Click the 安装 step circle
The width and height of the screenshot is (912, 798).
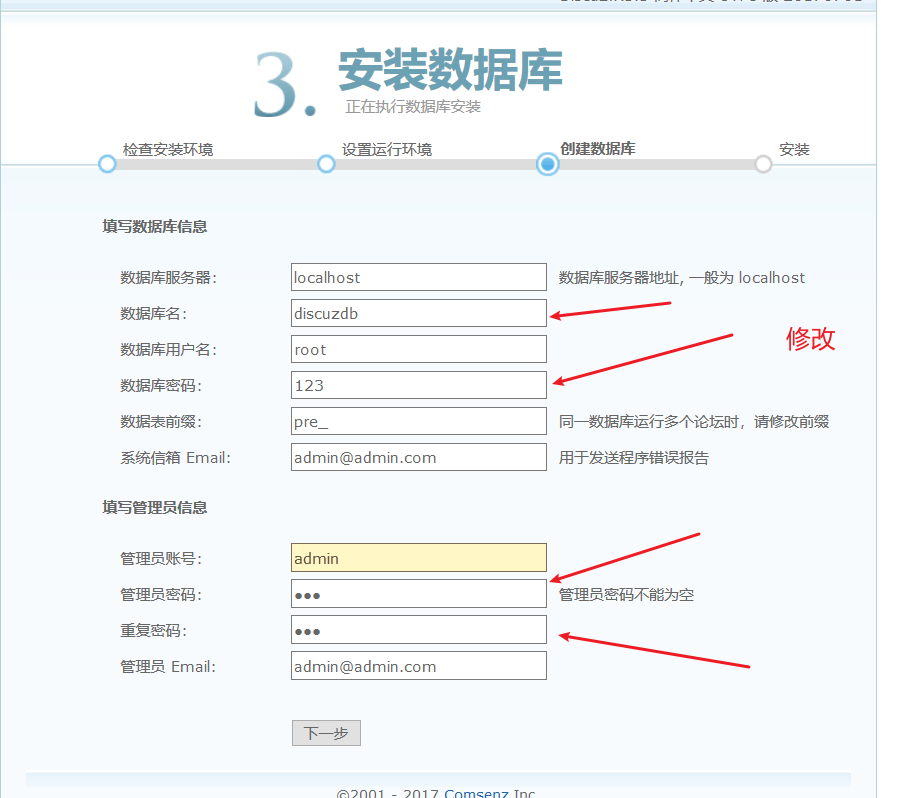pos(763,164)
